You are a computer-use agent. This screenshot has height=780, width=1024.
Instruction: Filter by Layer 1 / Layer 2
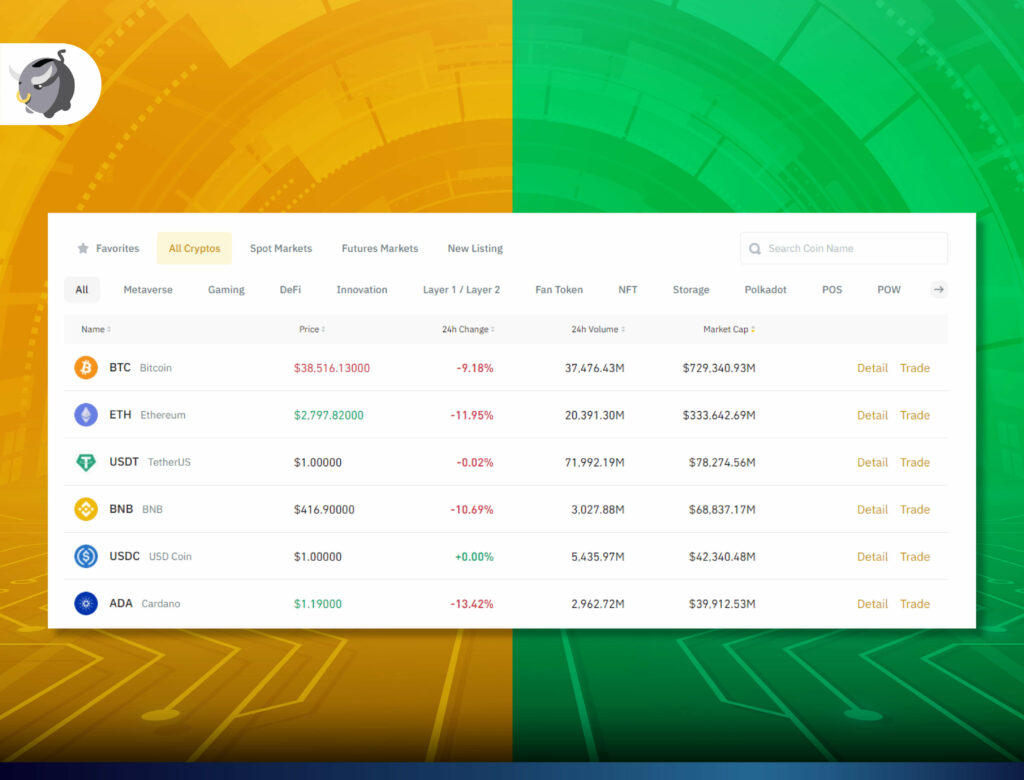click(461, 289)
